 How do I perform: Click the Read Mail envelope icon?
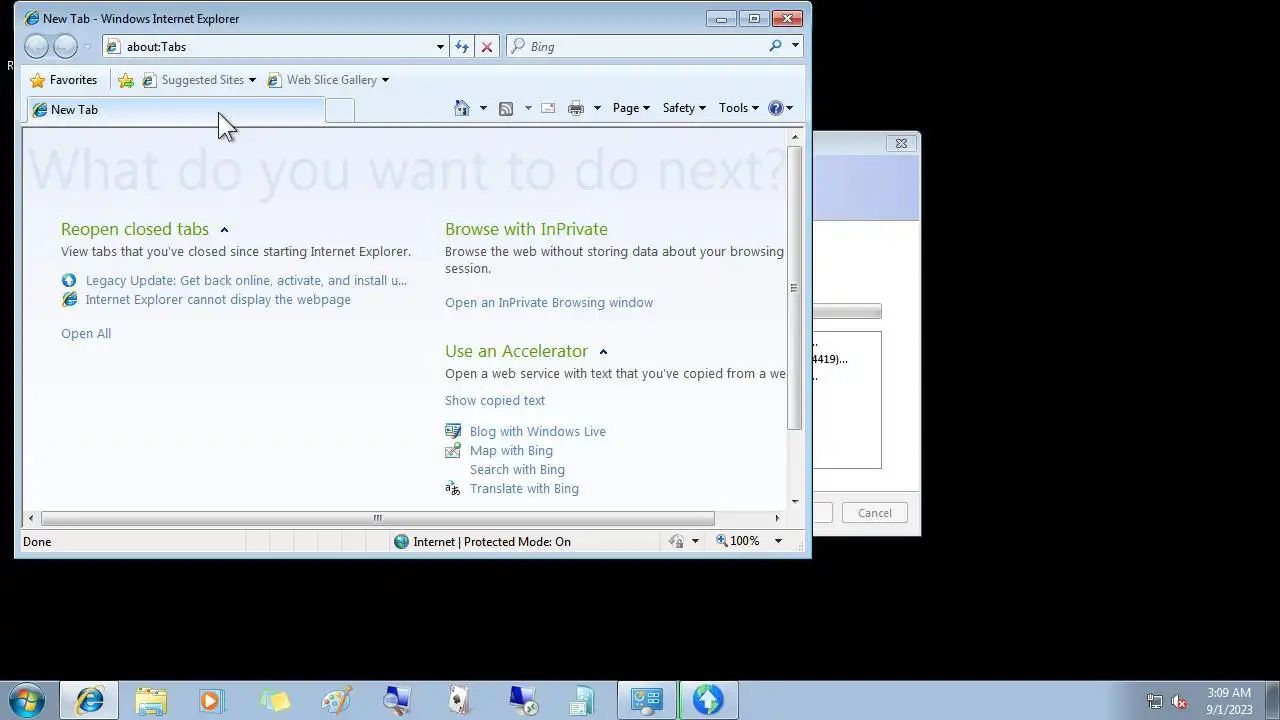click(x=548, y=108)
